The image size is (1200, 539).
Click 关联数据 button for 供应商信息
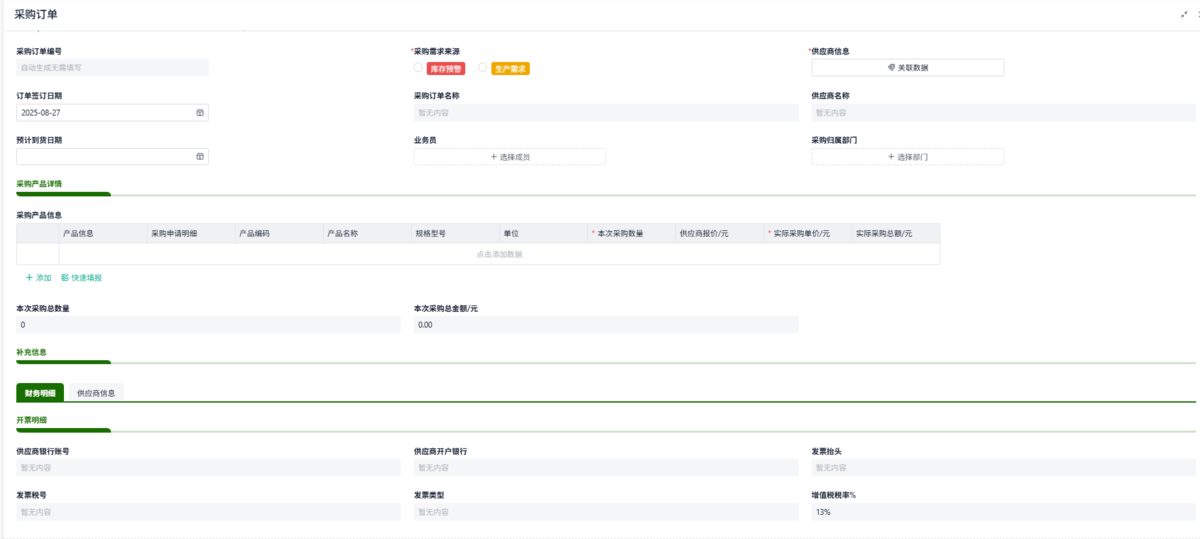907,68
